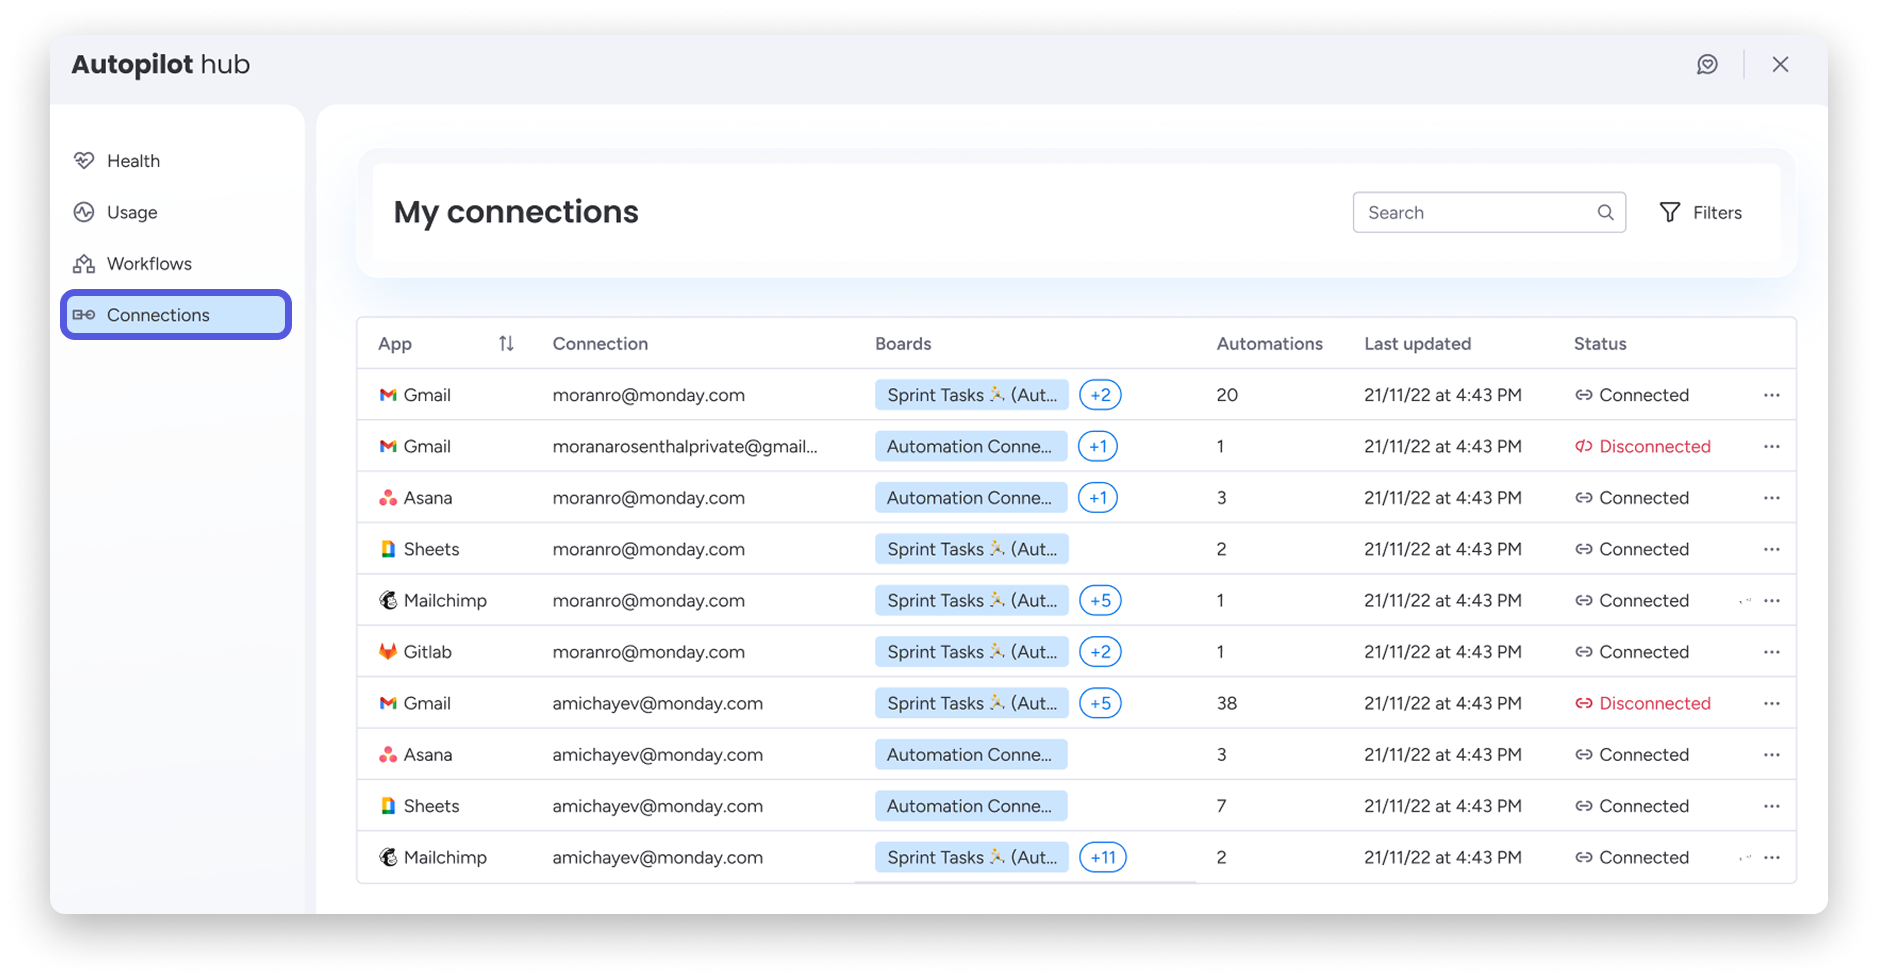The height and width of the screenshot is (979, 1878).
Task: Go to the Usage section
Action: tap(131, 212)
